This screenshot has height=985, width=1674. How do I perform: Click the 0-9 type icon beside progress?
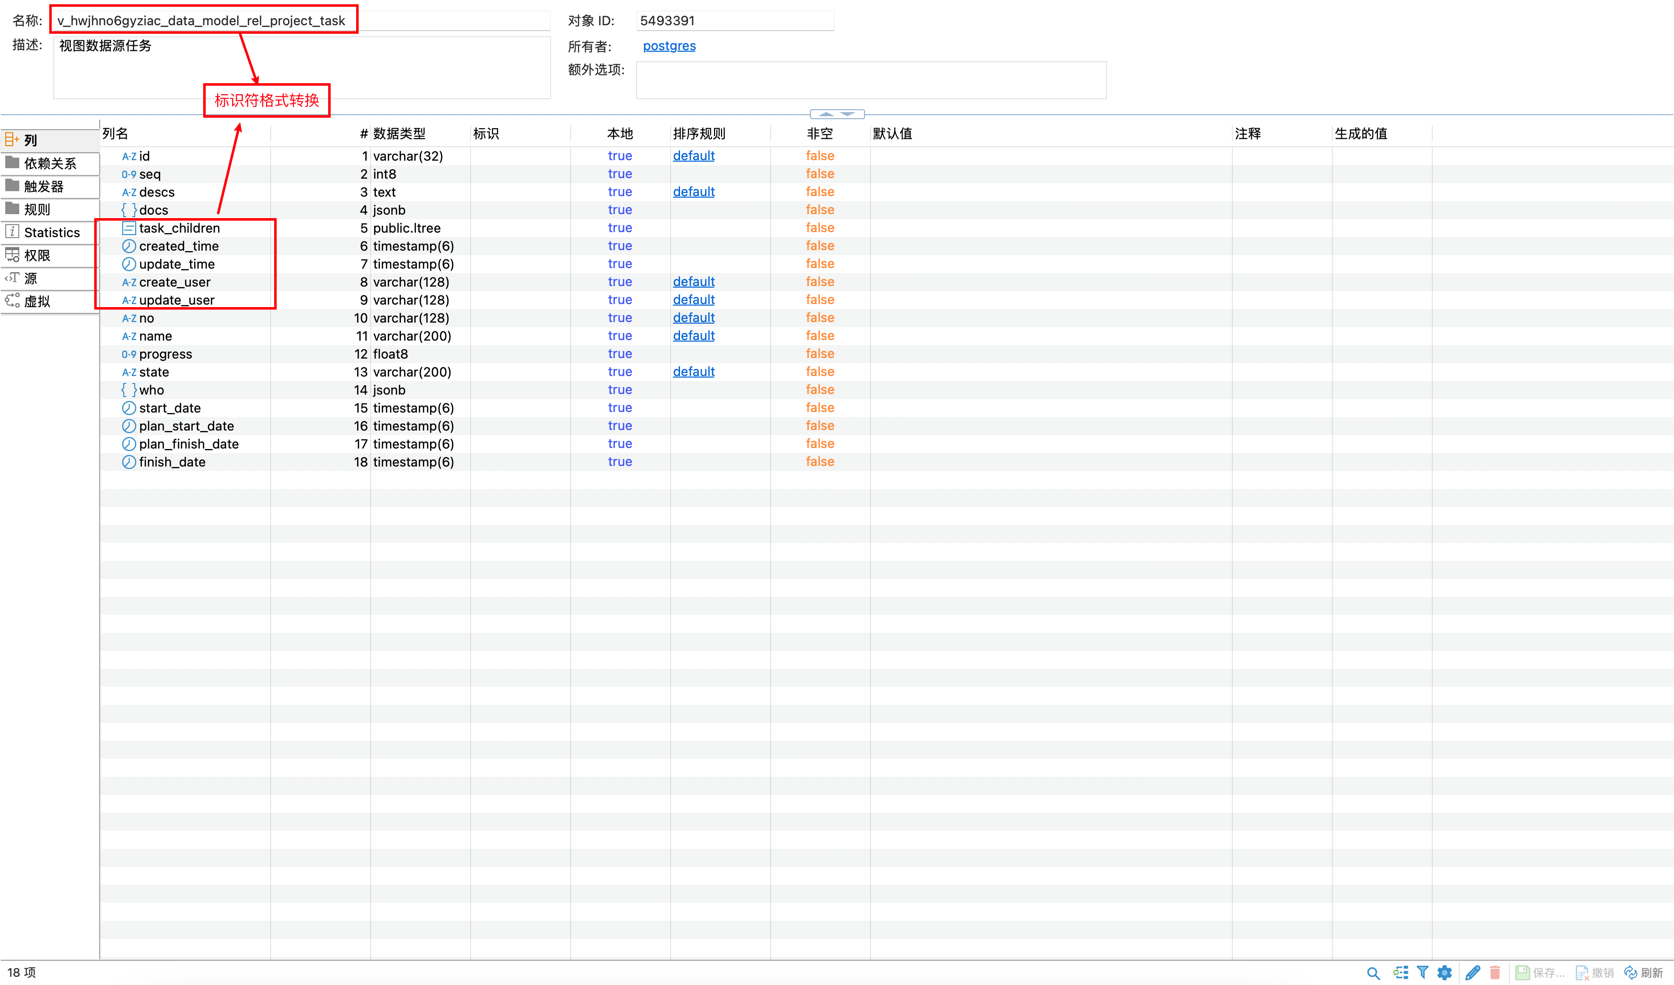(129, 354)
